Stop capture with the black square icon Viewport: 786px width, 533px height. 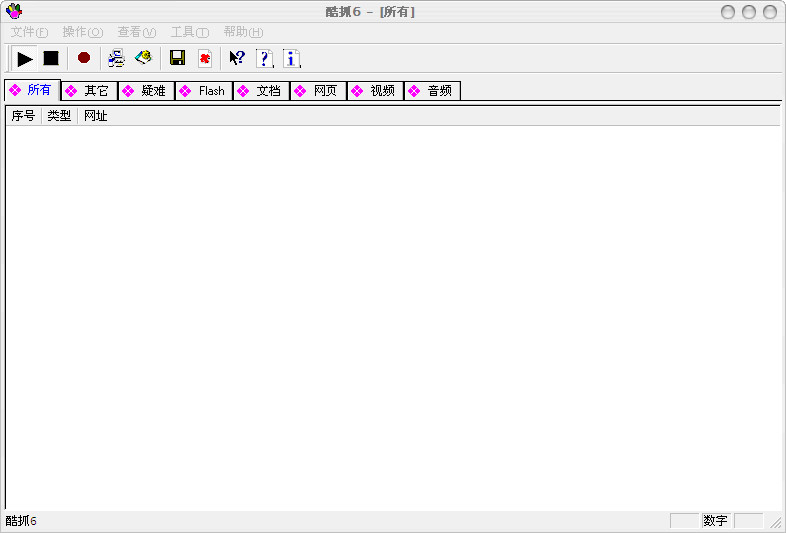51,59
